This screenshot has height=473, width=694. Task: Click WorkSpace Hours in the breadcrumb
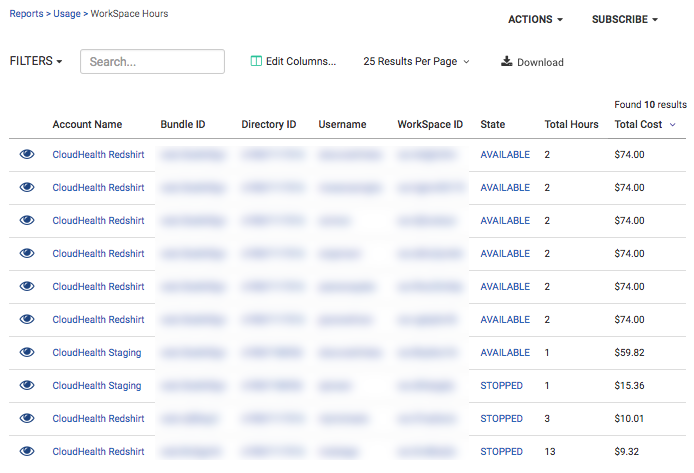(x=129, y=14)
